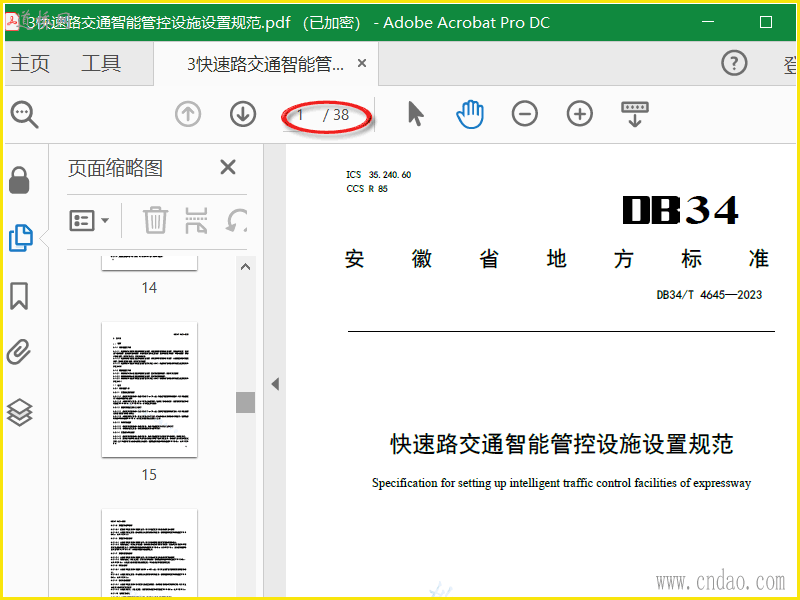
Task: Select the page 16 thumbnail below page 15
Action: click(x=149, y=553)
